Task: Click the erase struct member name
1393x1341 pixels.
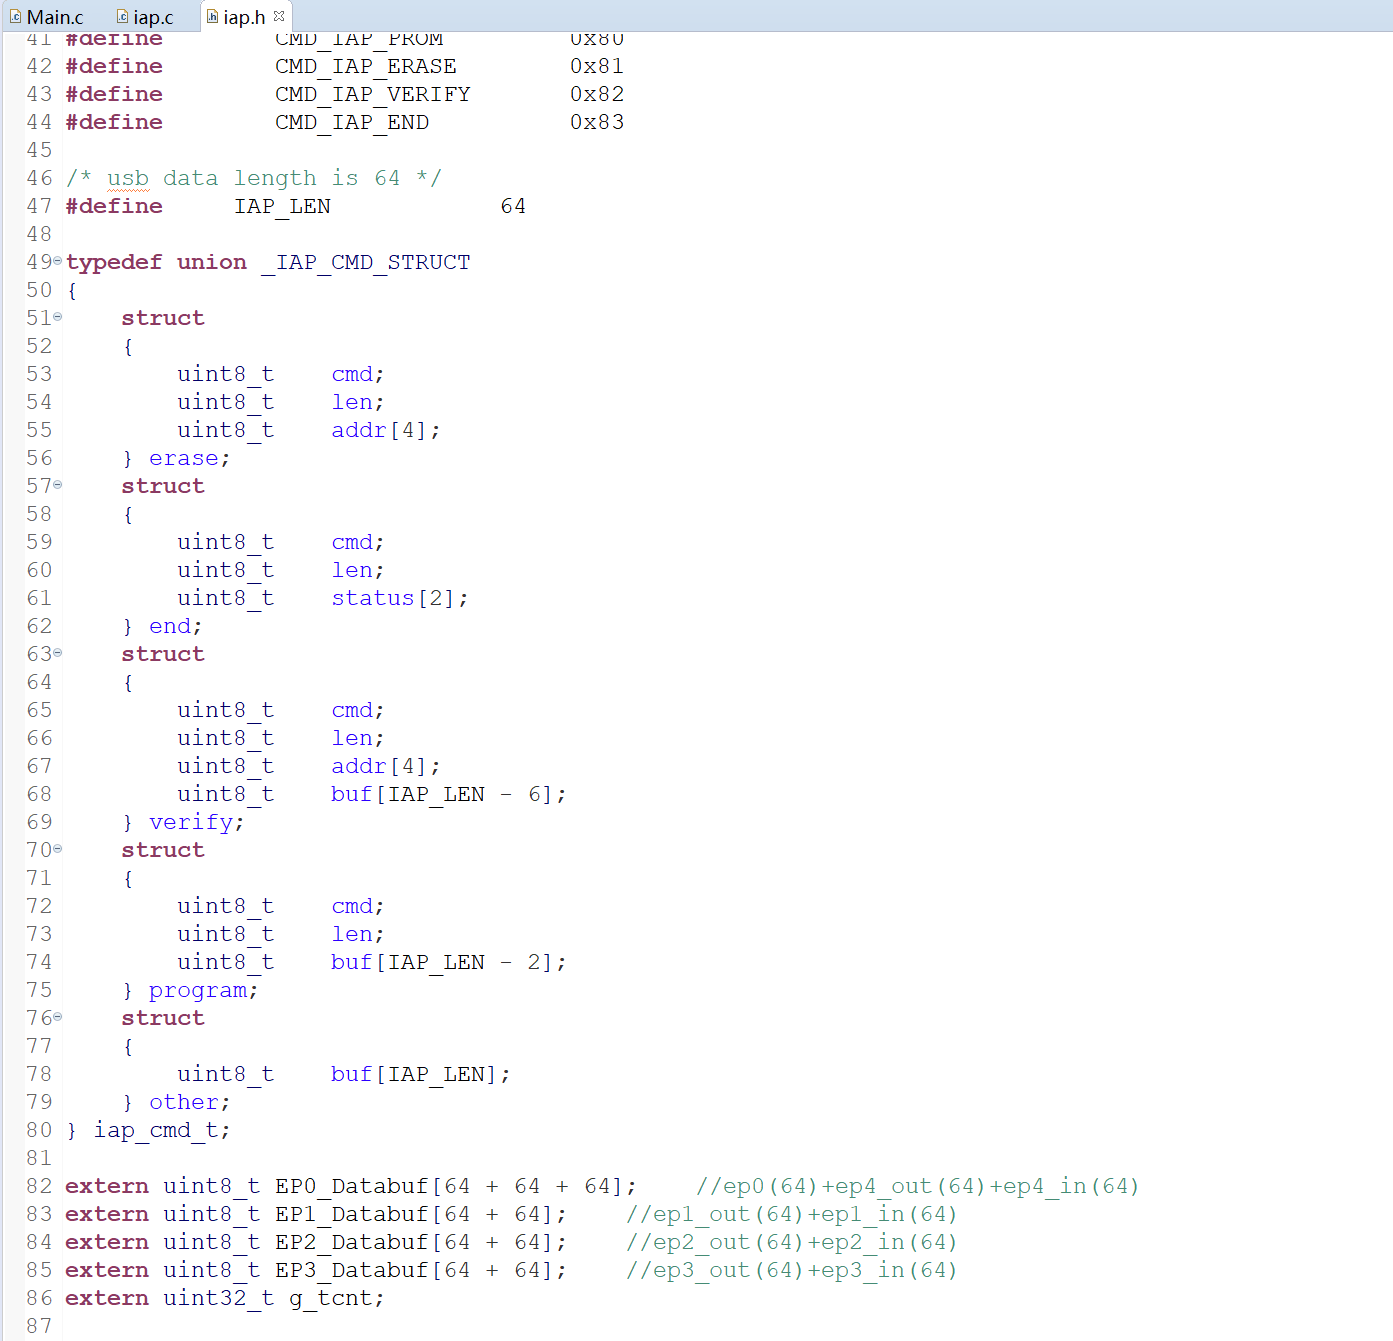Action: [184, 458]
